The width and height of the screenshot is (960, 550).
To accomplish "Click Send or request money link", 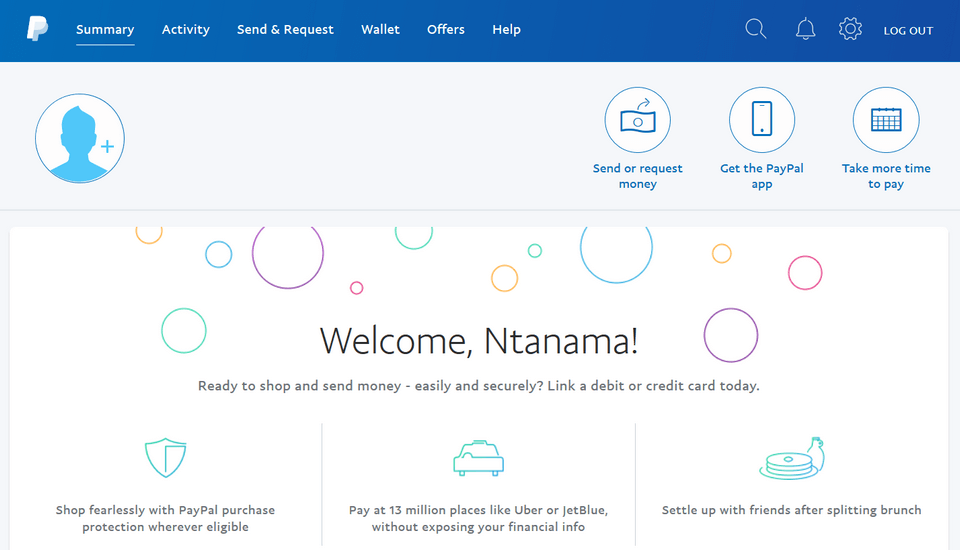I will click(637, 176).
